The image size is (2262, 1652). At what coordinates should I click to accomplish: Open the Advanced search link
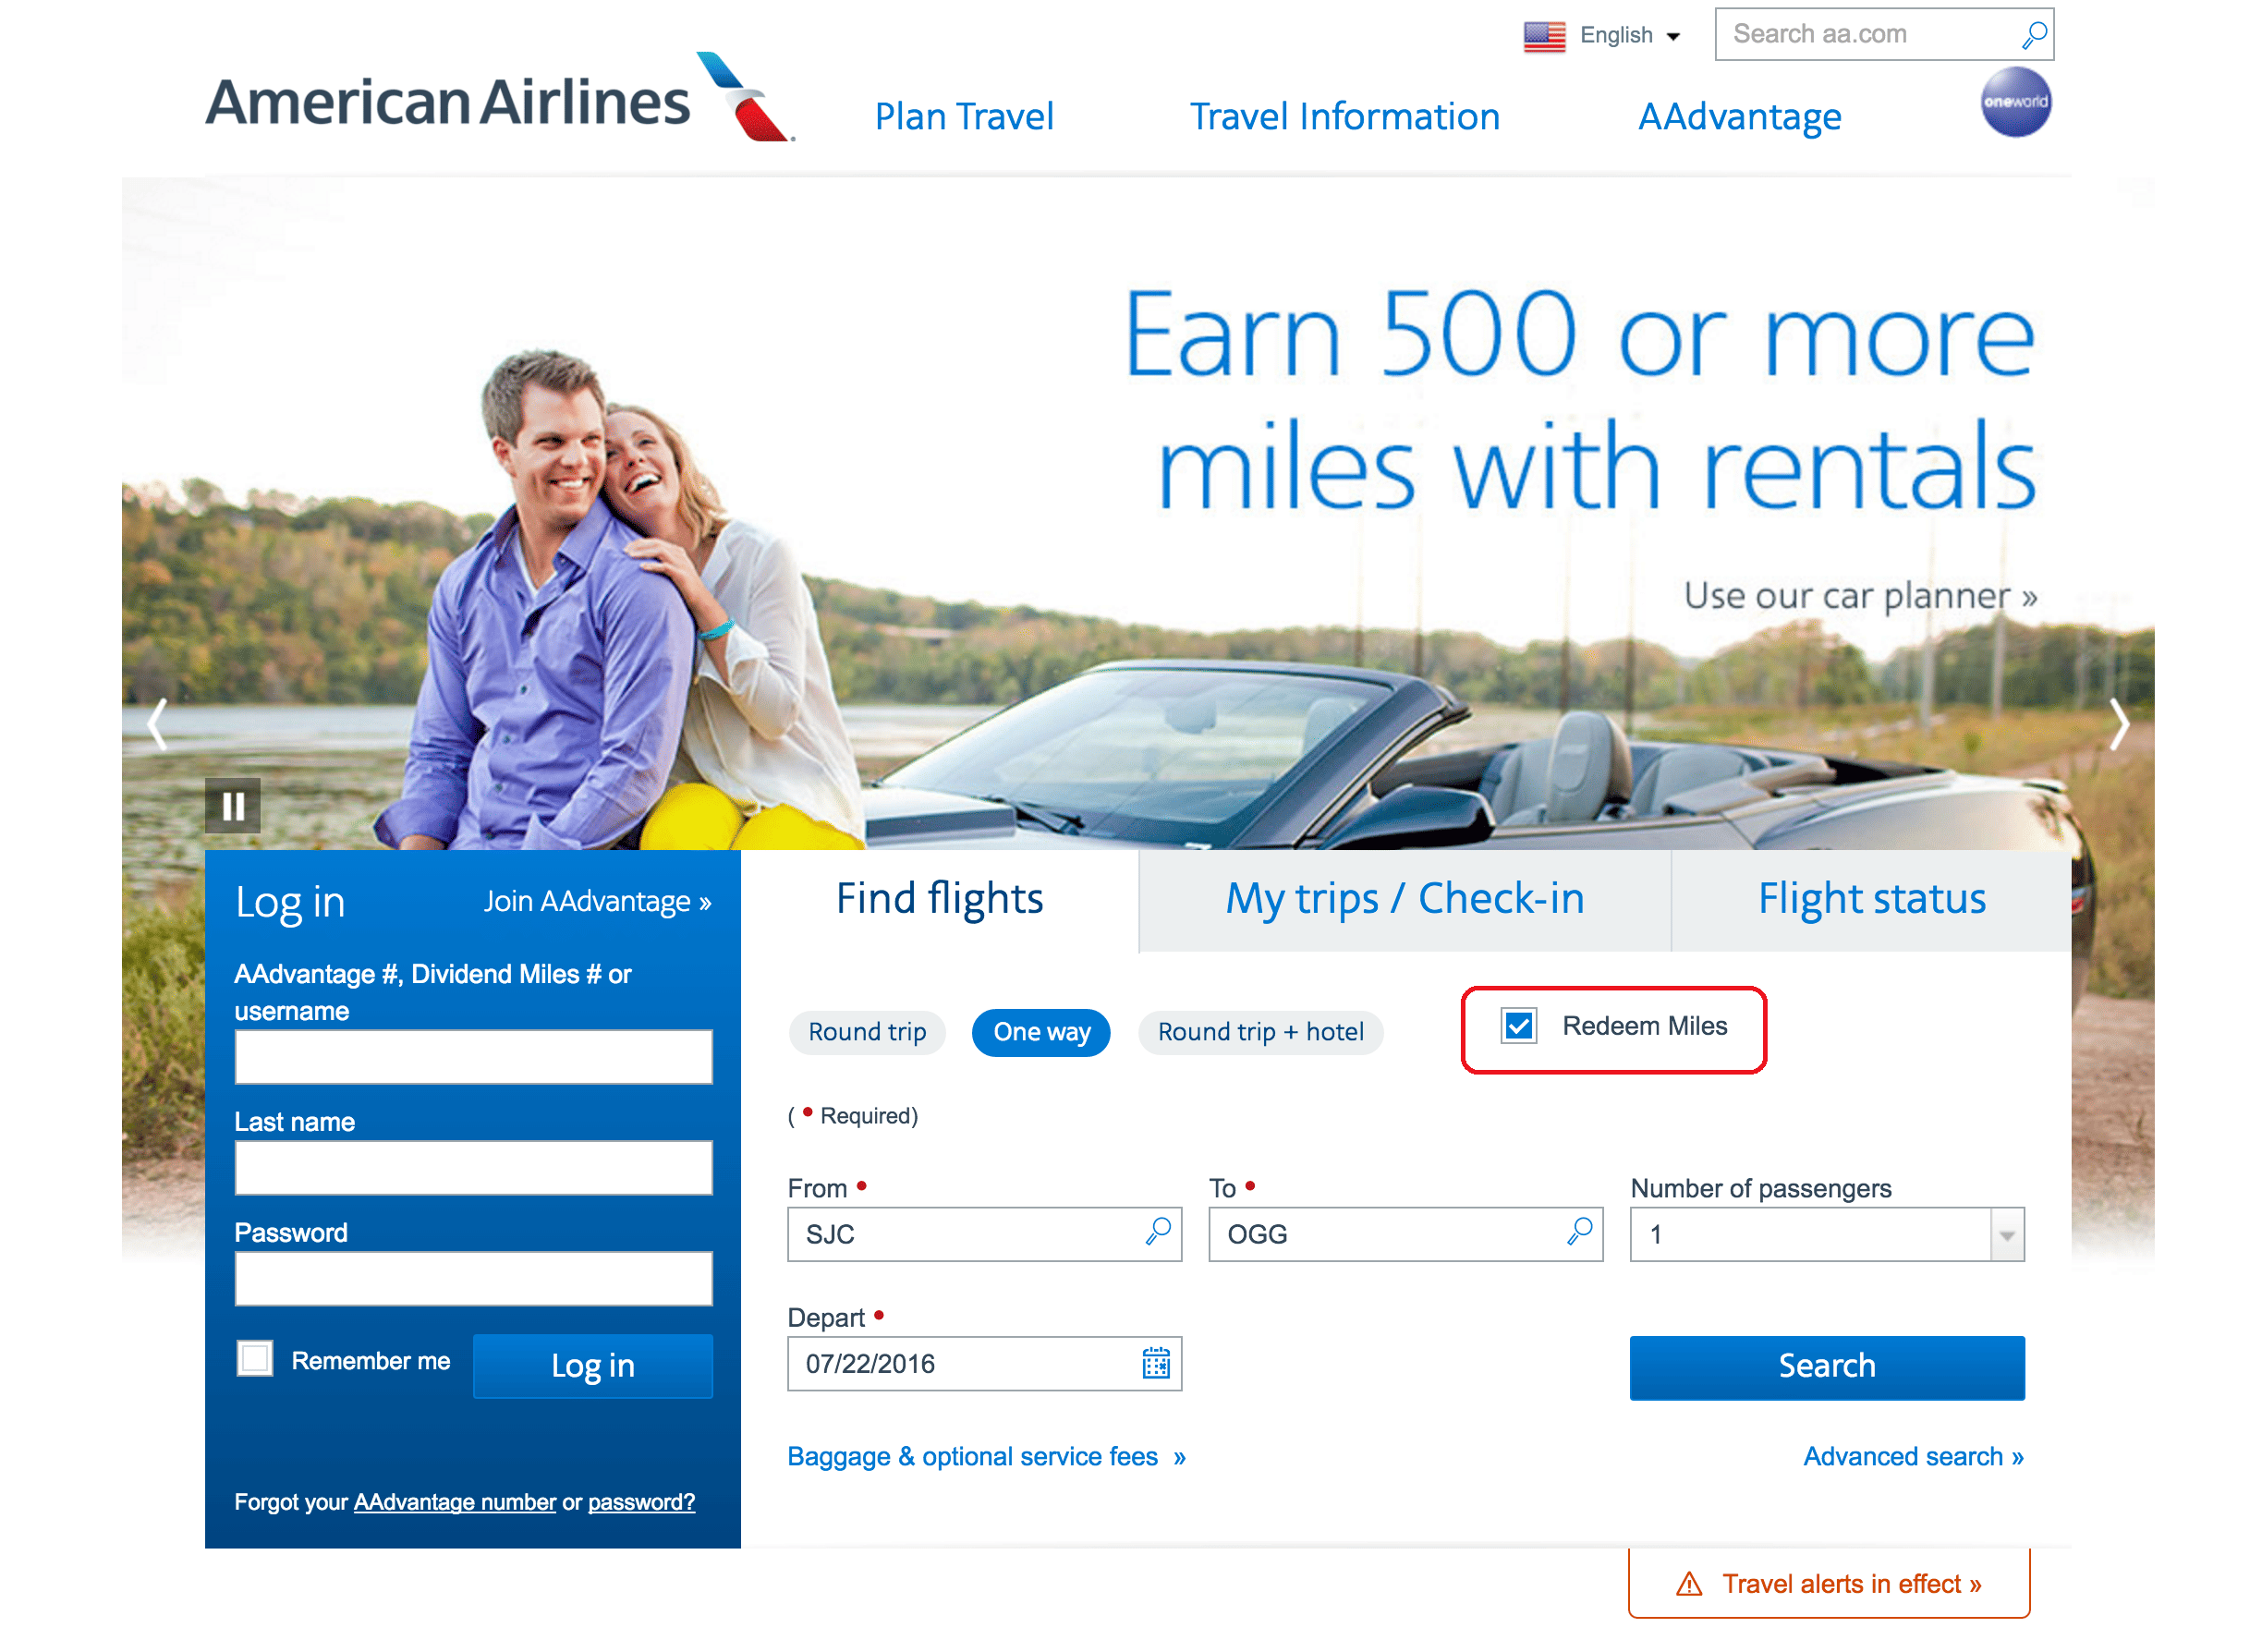[1913, 1456]
